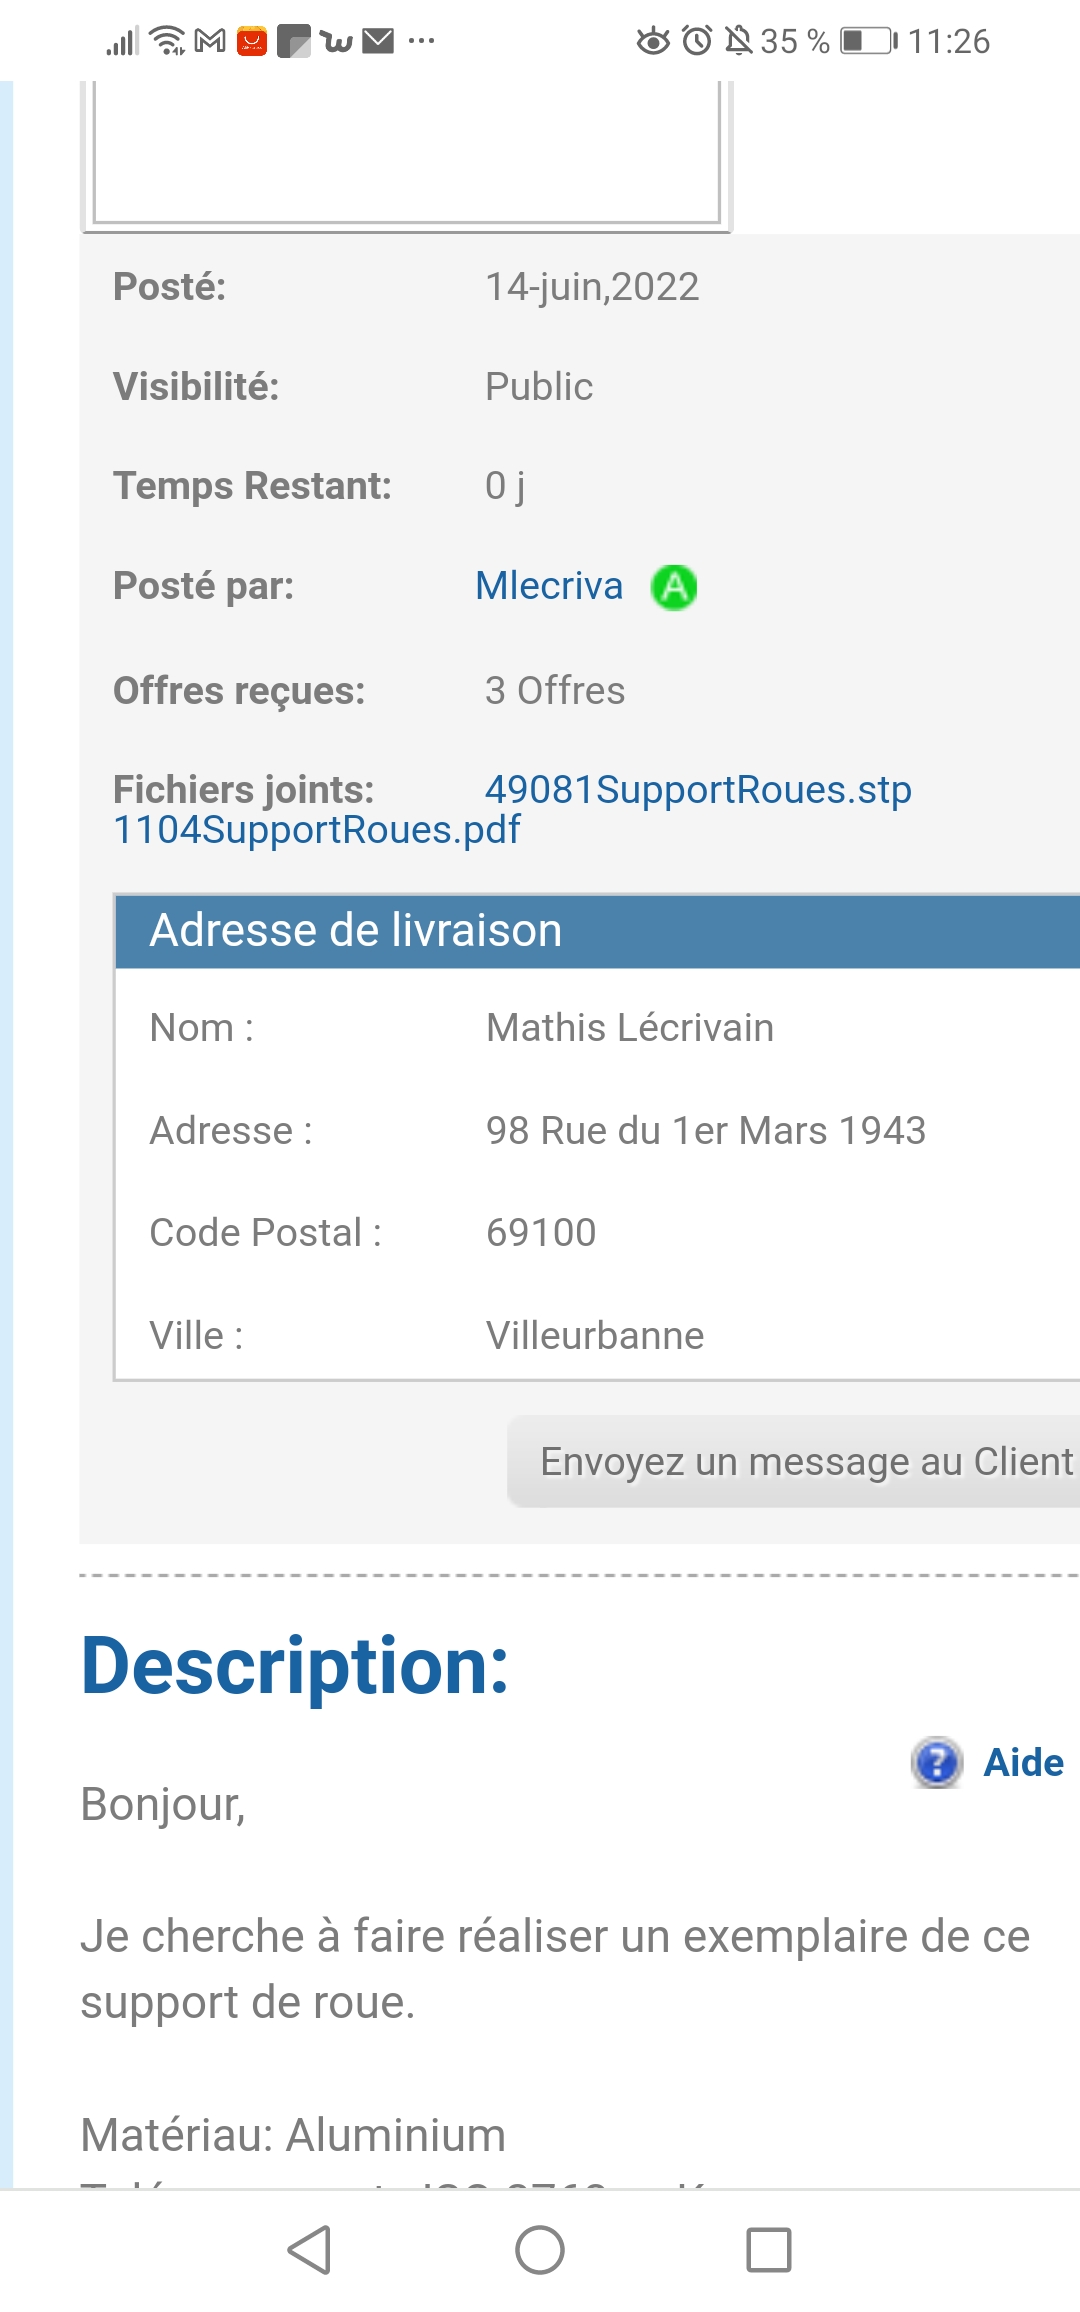The width and height of the screenshot is (1080, 2312).
Task: Tap the Adresse de livraison header bar
Action: point(598,931)
